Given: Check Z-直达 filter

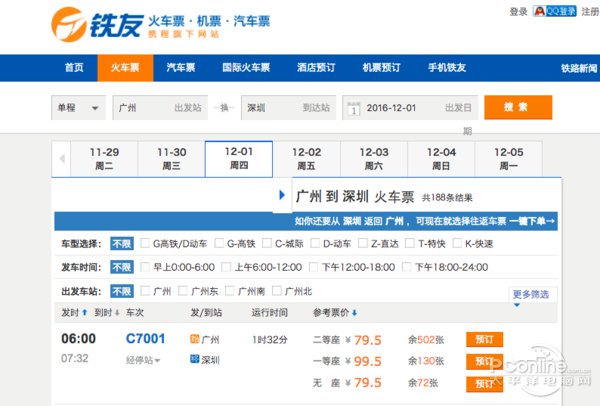Looking at the screenshot, I should [363, 243].
